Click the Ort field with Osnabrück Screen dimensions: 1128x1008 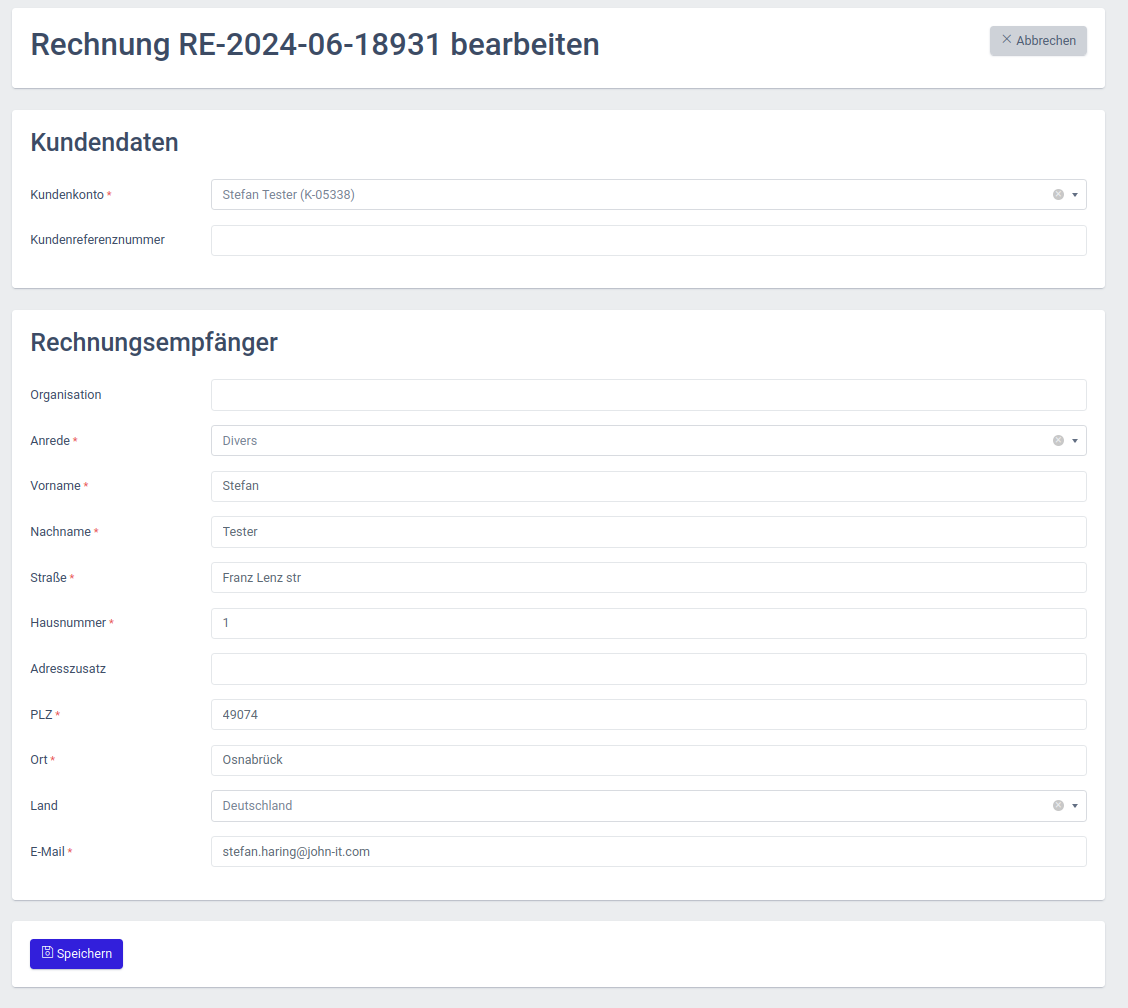648,760
